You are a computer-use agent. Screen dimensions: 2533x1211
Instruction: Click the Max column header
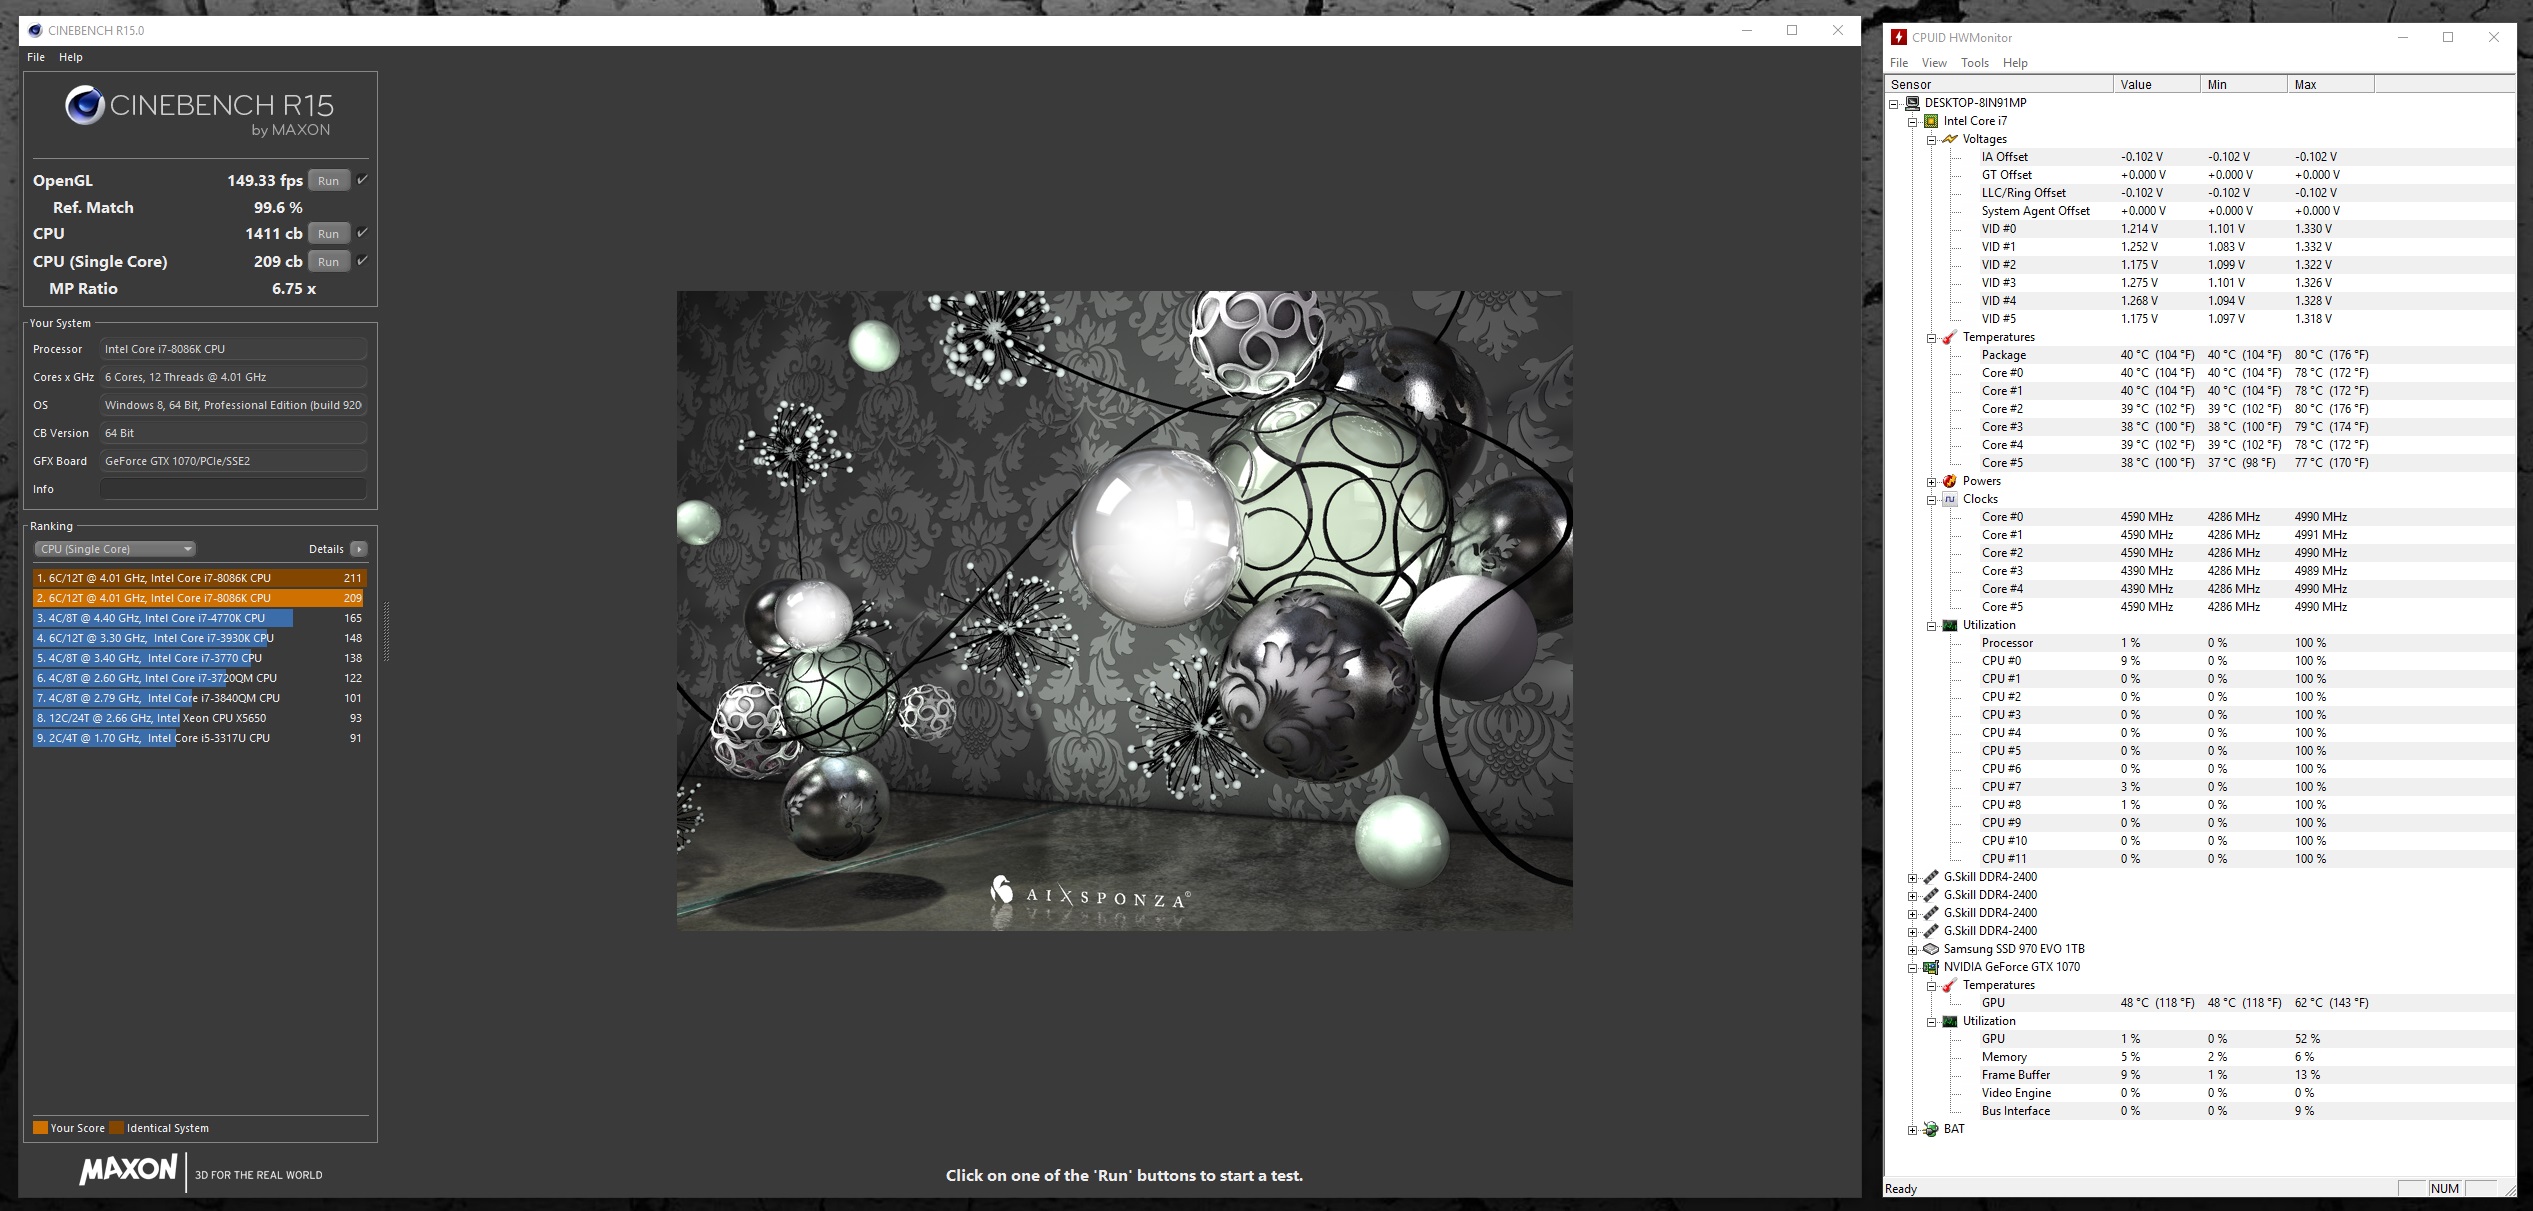pyautogui.click(x=2331, y=85)
